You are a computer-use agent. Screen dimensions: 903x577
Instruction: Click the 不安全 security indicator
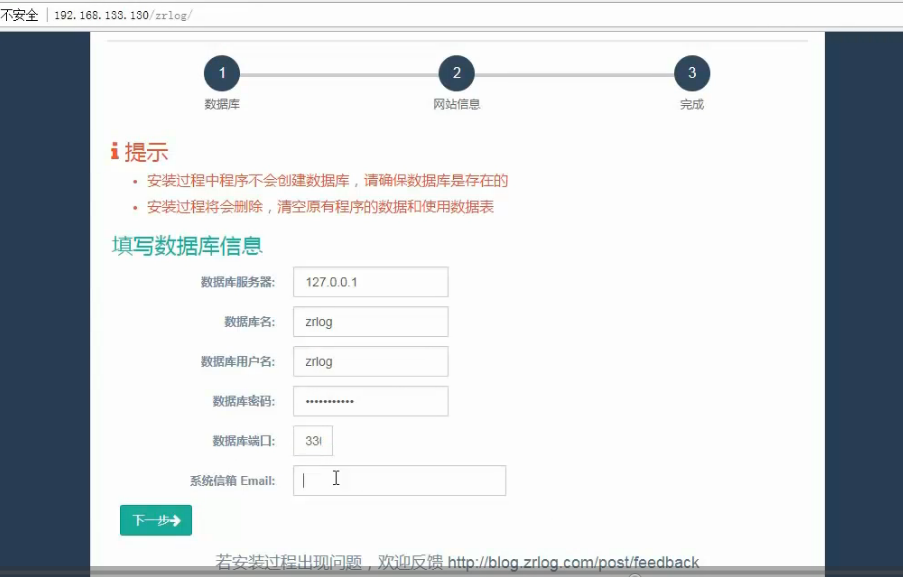(19, 15)
